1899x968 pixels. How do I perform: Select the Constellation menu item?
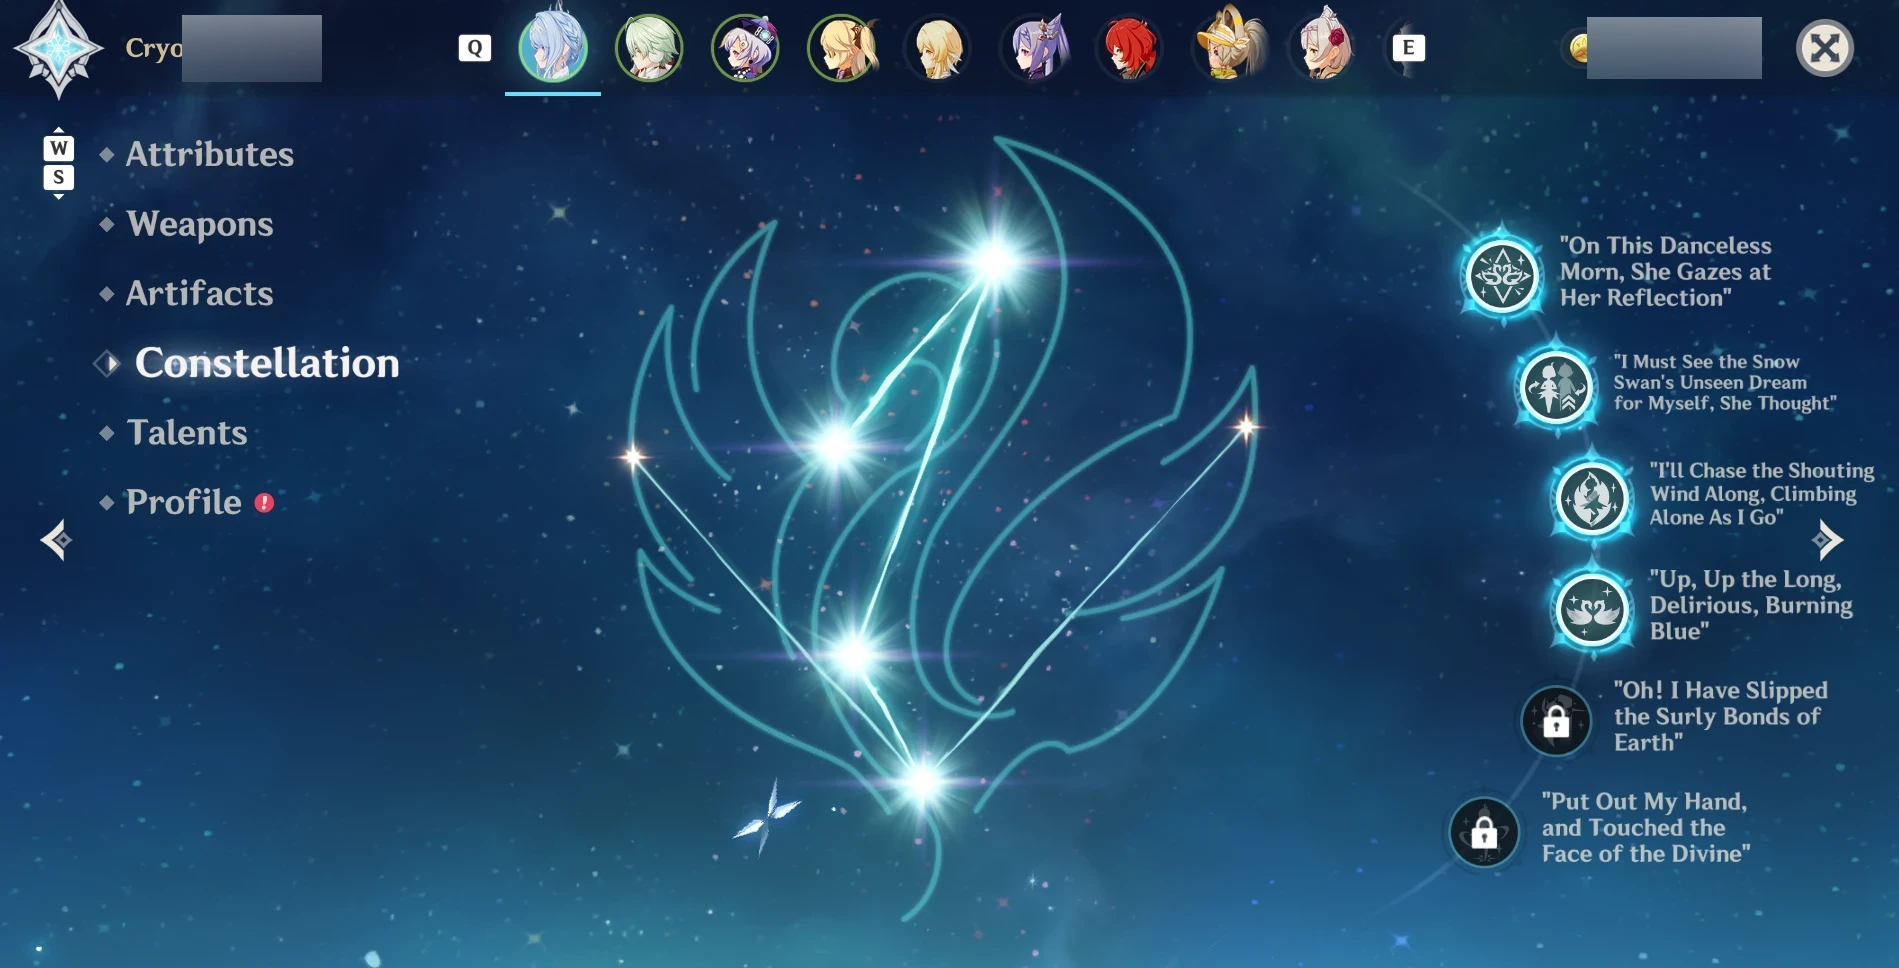pos(267,363)
